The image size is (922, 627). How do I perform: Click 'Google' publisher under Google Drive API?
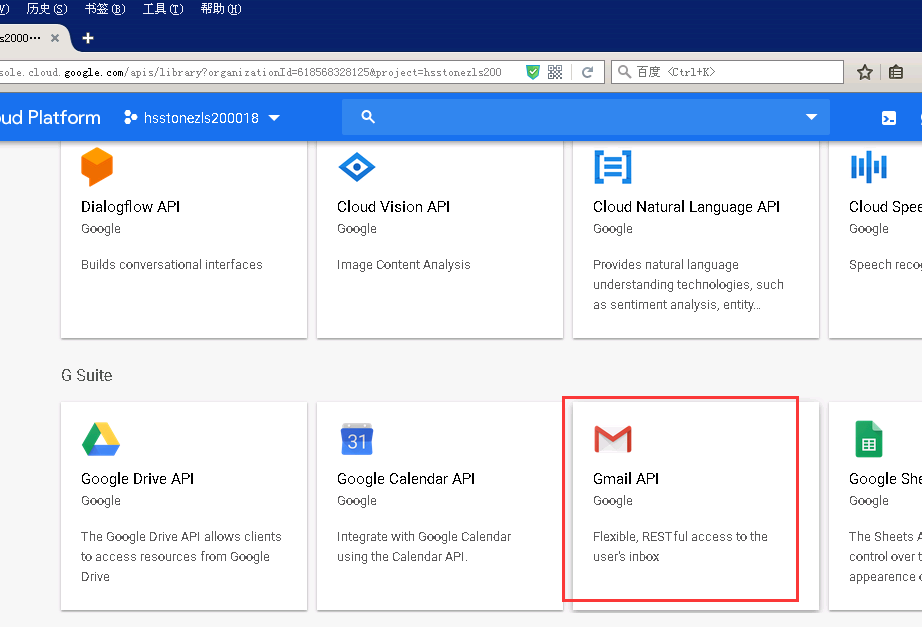coord(101,501)
